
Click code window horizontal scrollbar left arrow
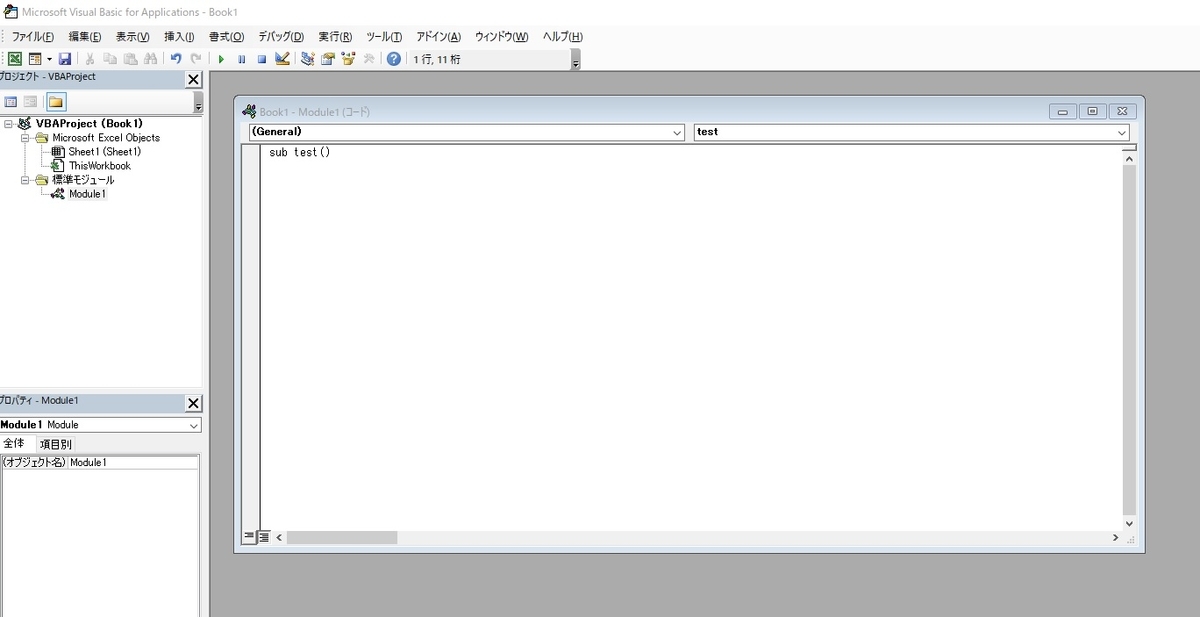pos(279,538)
